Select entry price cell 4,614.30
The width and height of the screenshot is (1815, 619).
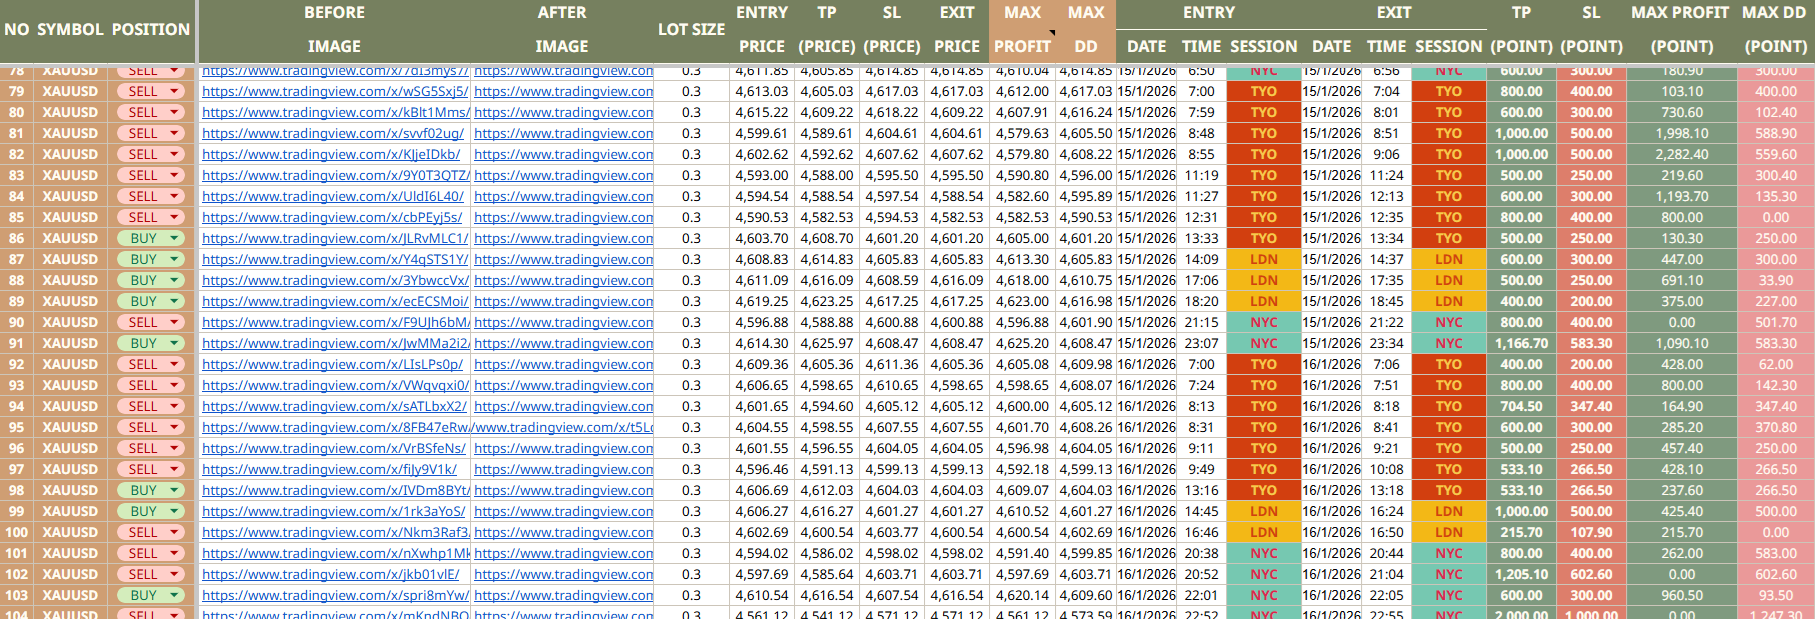762,343
